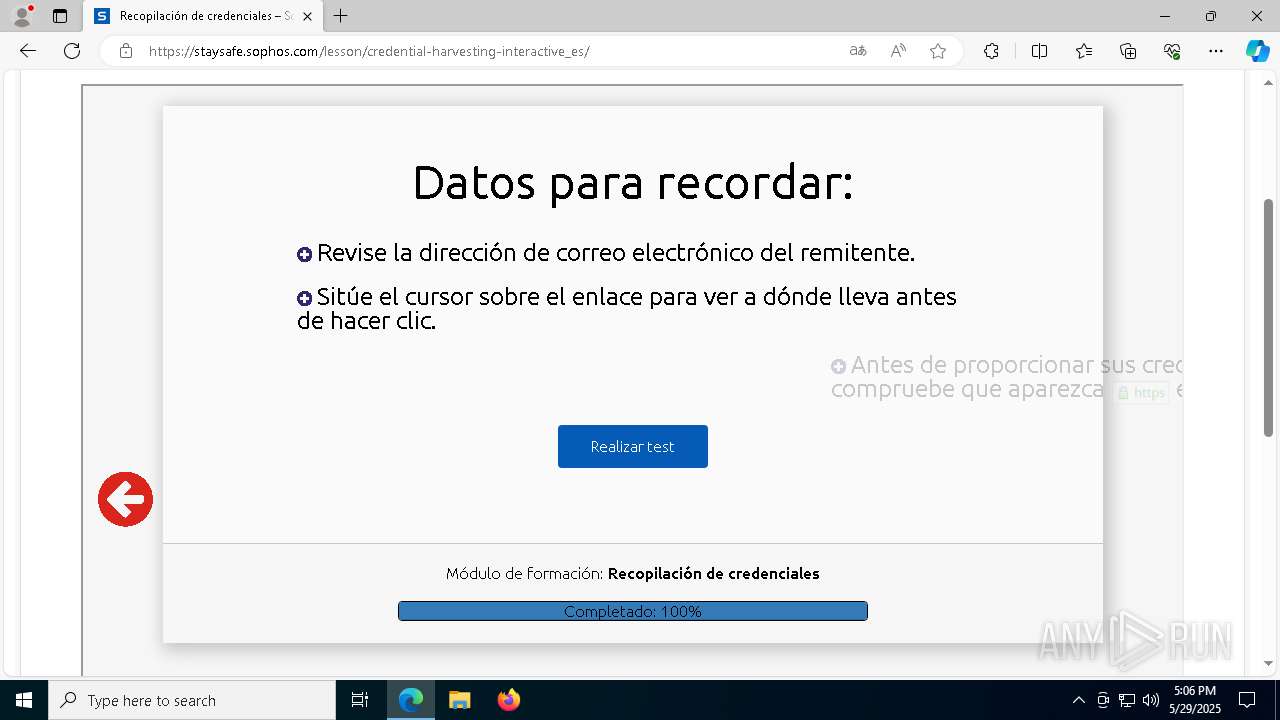
Task: Click the scrollbar down arrow
Action: 1268,663
